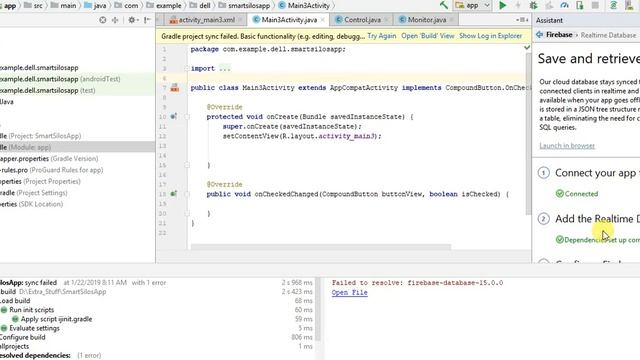The image size is (640, 360).
Task: Select the smartsilosapp (test) package
Action: point(77,91)
